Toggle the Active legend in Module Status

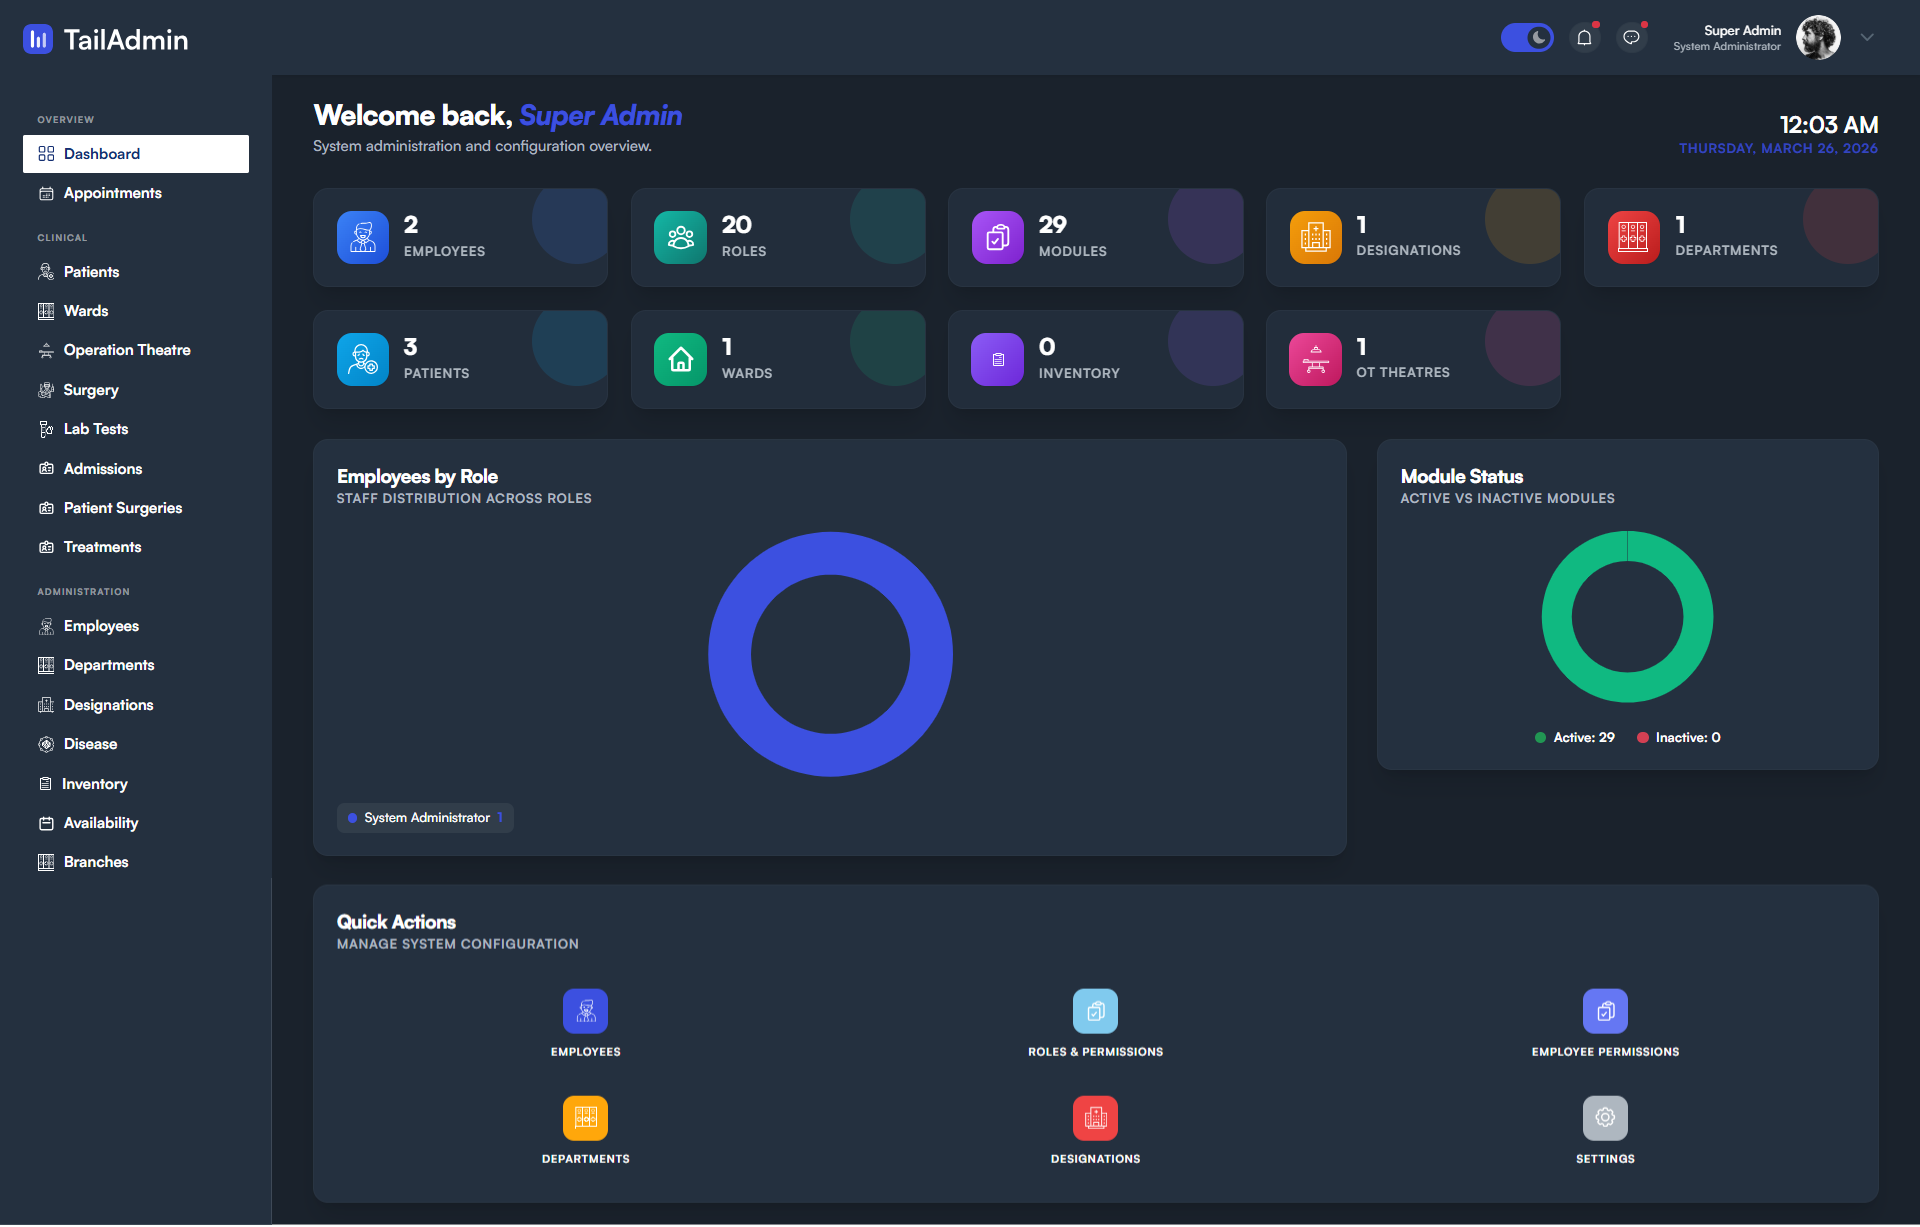click(1575, 738)
